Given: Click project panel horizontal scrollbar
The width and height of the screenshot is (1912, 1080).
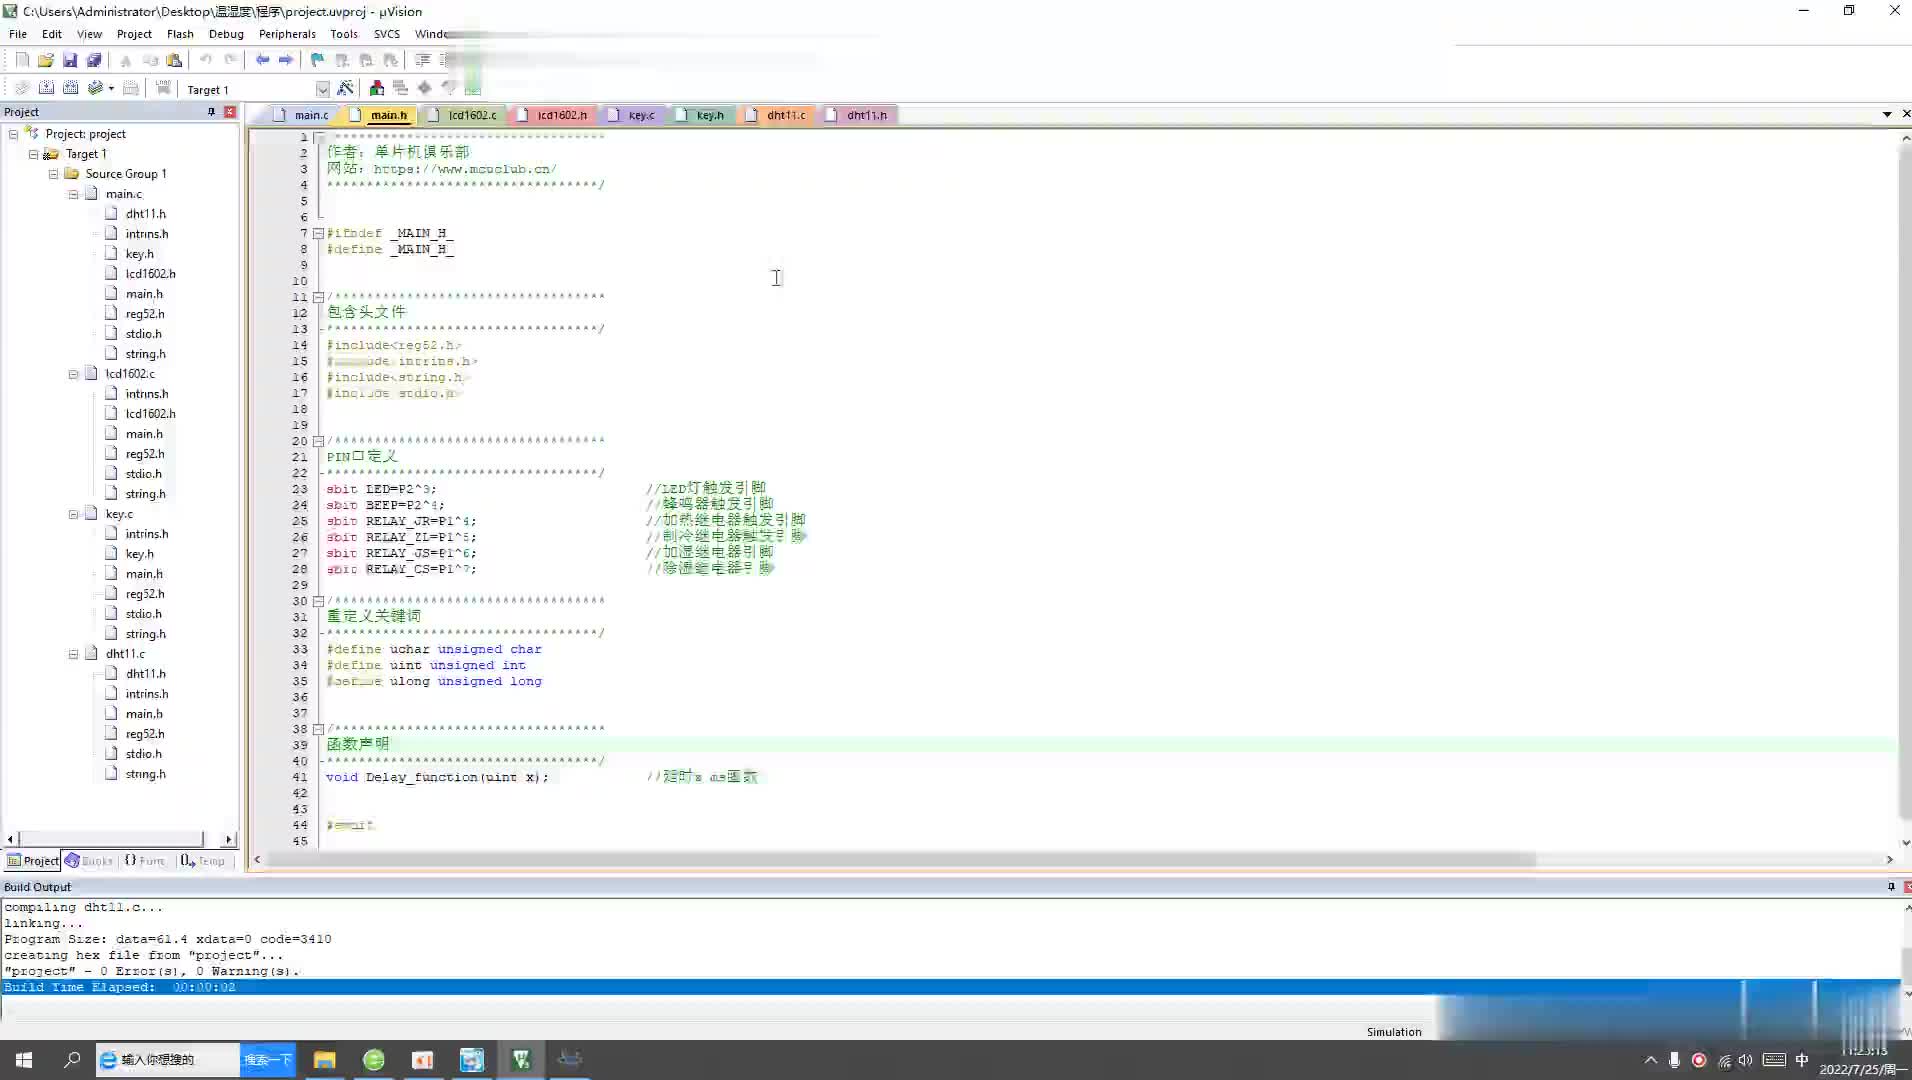Looking at the screenshot, I should pyautogui.click(x=111, y=839).
